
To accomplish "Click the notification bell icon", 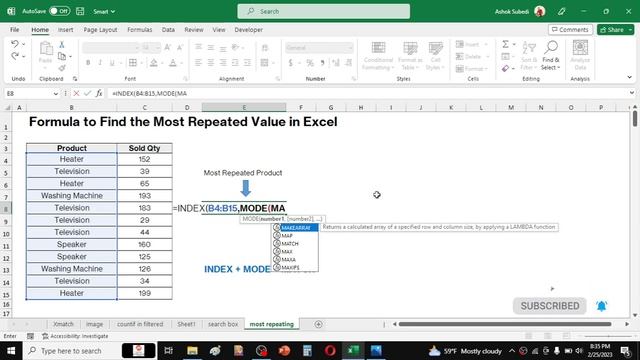I will tap(601, 306).
